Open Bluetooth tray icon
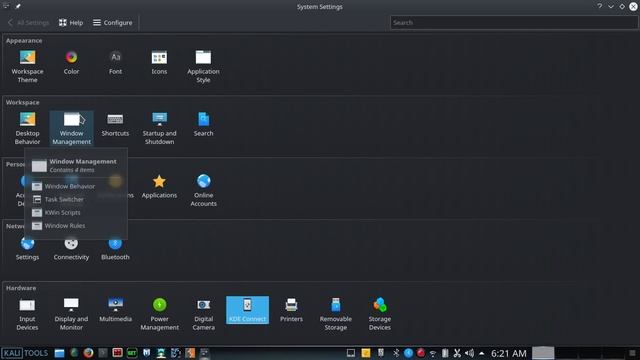Viewport: 640px width, 360px height. pos(396,353)
